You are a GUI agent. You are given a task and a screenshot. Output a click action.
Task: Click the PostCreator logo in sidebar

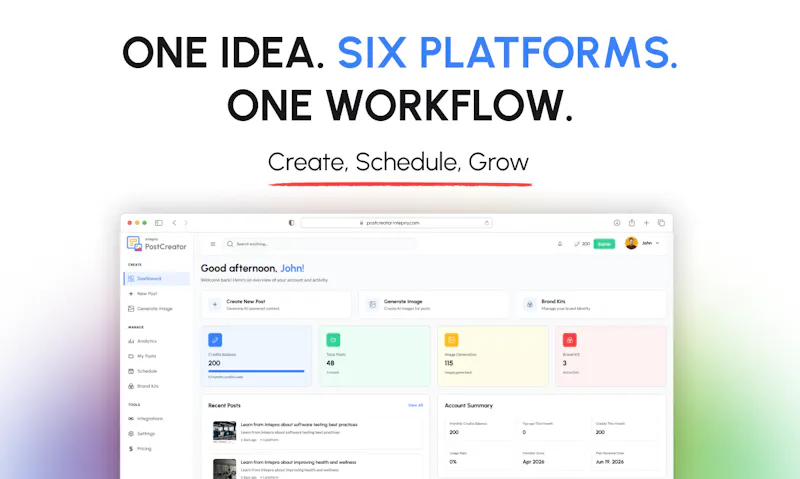click(156, 244)
